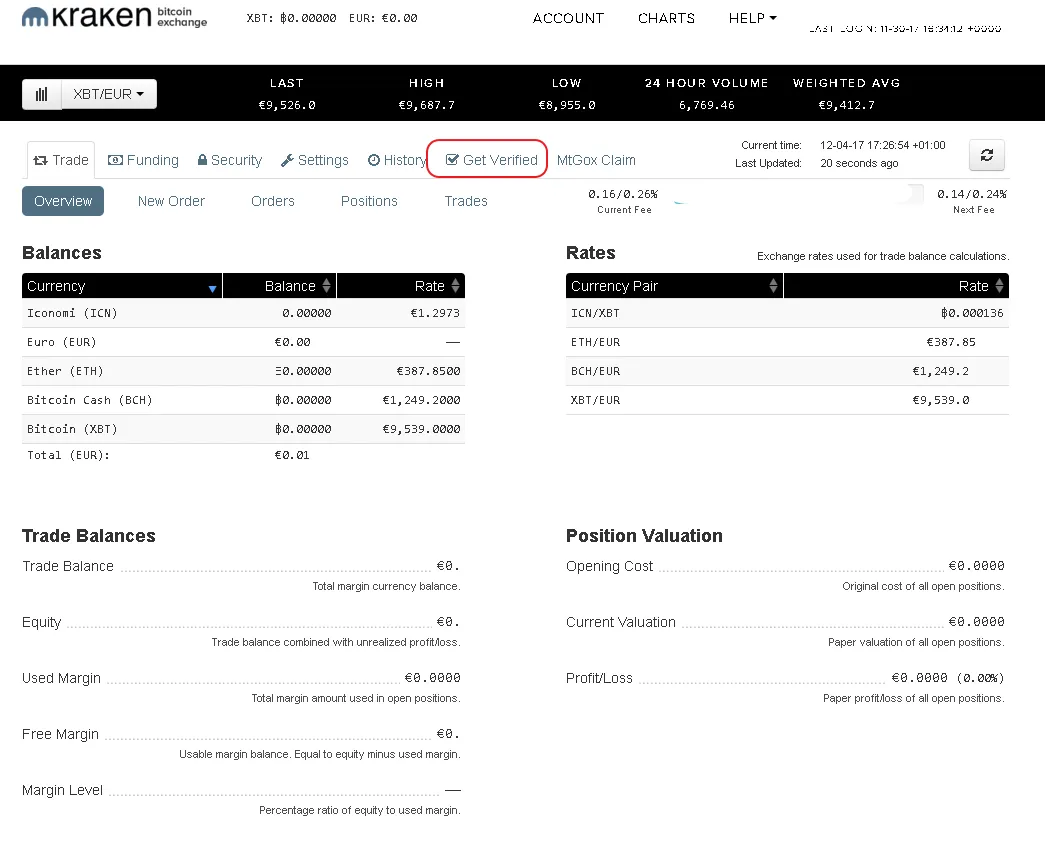
Task: Switch to the History tab
Action: pos(397,160)
